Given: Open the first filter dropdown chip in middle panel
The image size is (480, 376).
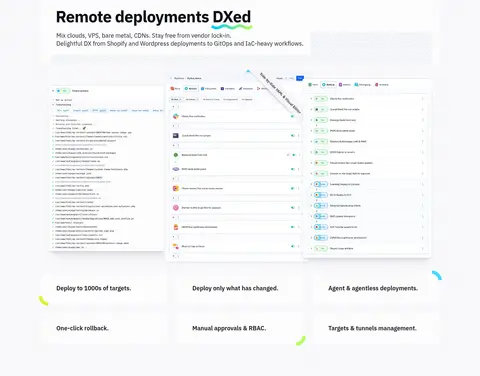Looking at the screenshot, I should [176, 99].
